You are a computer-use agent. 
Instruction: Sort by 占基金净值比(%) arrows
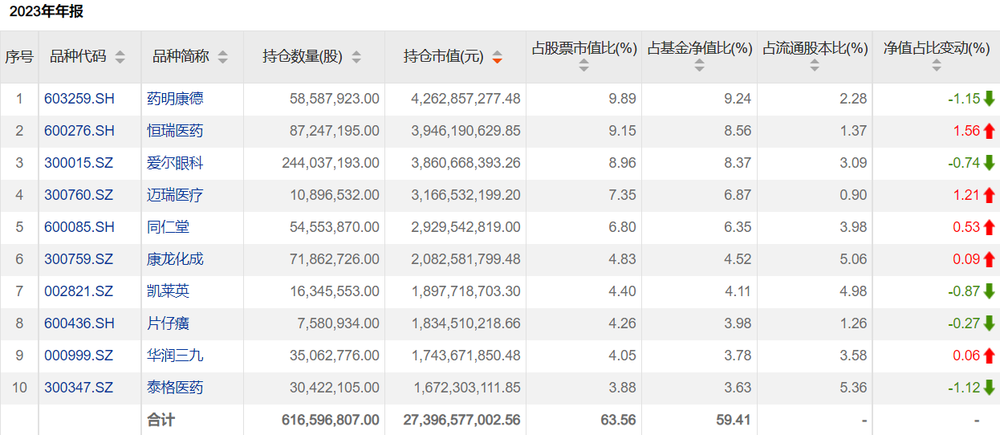(x=700, y=65)
